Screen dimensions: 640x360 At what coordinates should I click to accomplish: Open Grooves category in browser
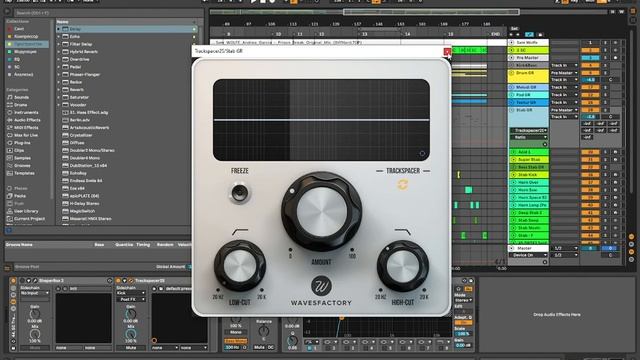point(22,165)
